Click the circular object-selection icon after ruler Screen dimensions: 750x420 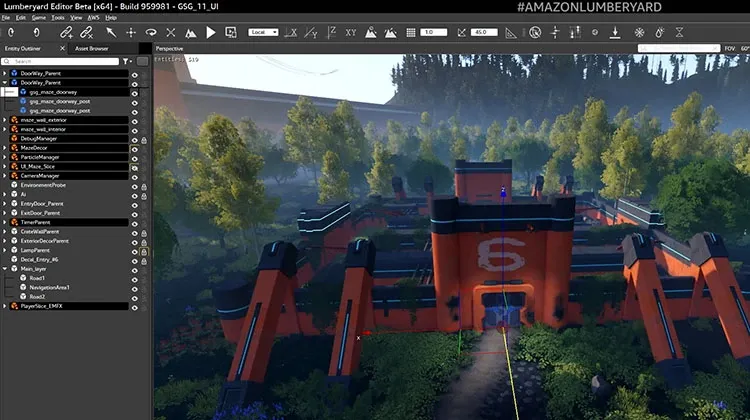(535, 33)
